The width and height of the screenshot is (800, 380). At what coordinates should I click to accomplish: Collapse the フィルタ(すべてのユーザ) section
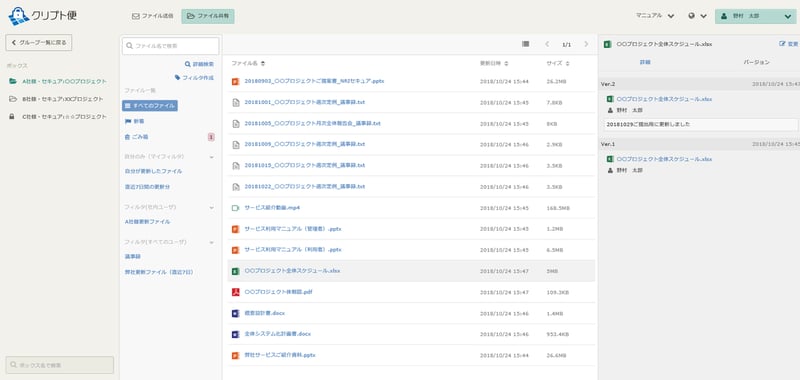212,242
